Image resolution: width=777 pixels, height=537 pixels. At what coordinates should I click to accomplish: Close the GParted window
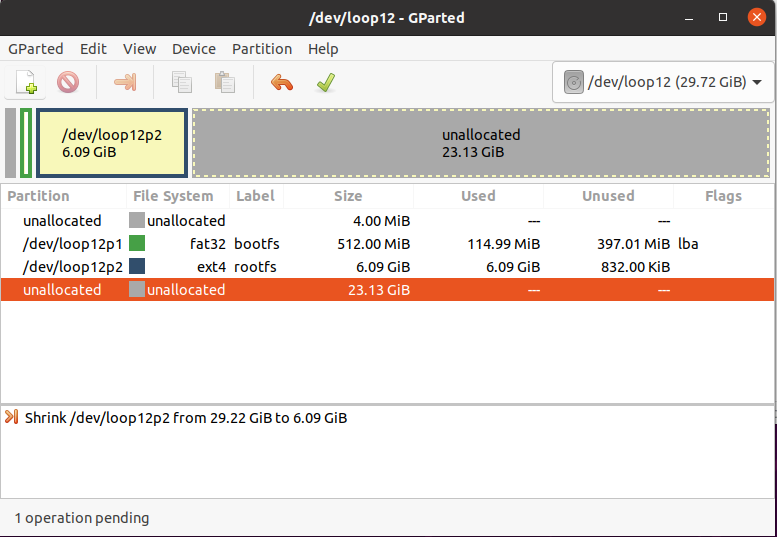click(757, 17)
